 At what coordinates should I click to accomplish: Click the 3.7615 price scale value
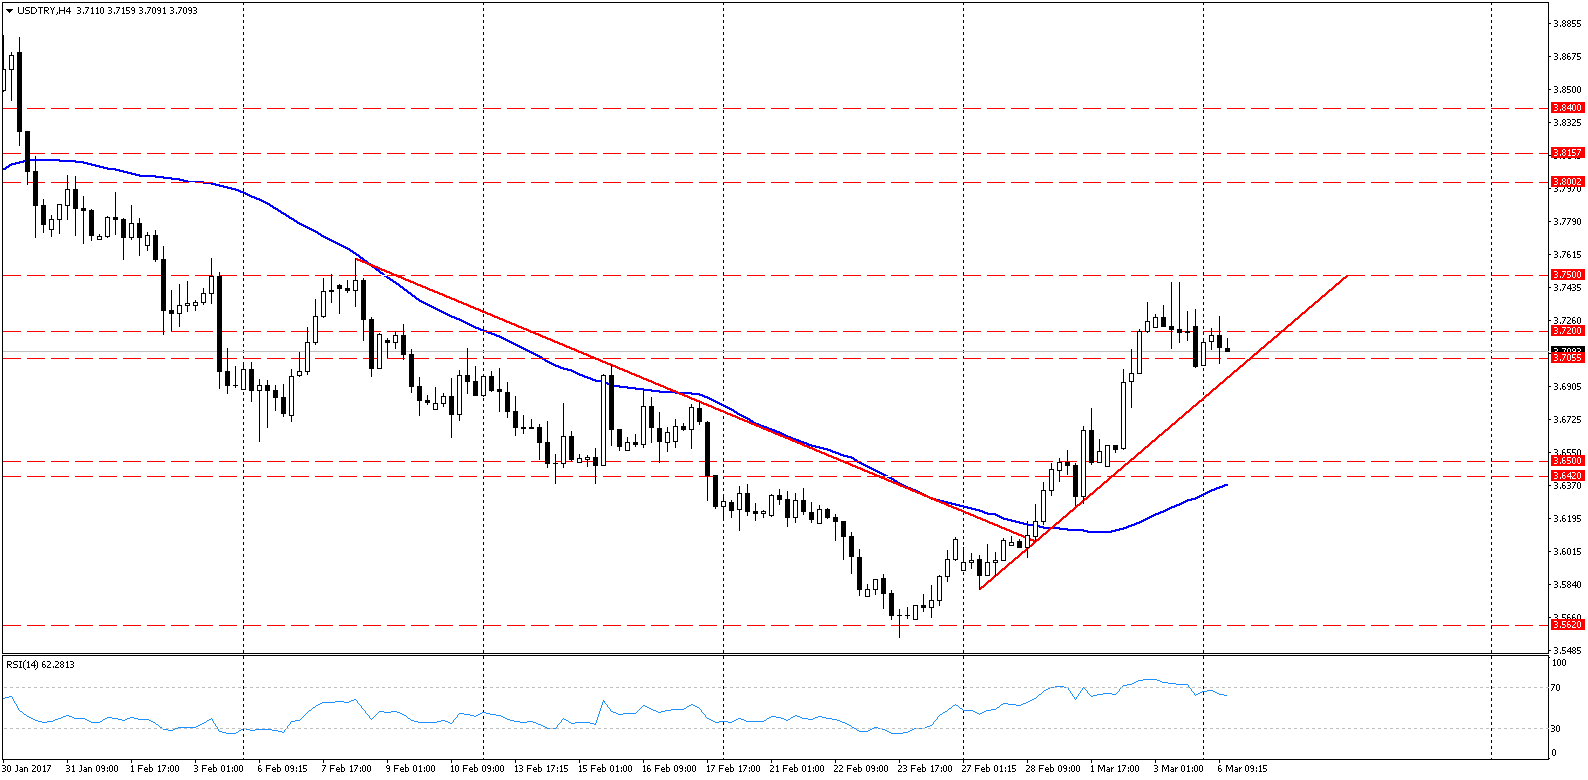pyautogui.click(x=1567, y=255)
